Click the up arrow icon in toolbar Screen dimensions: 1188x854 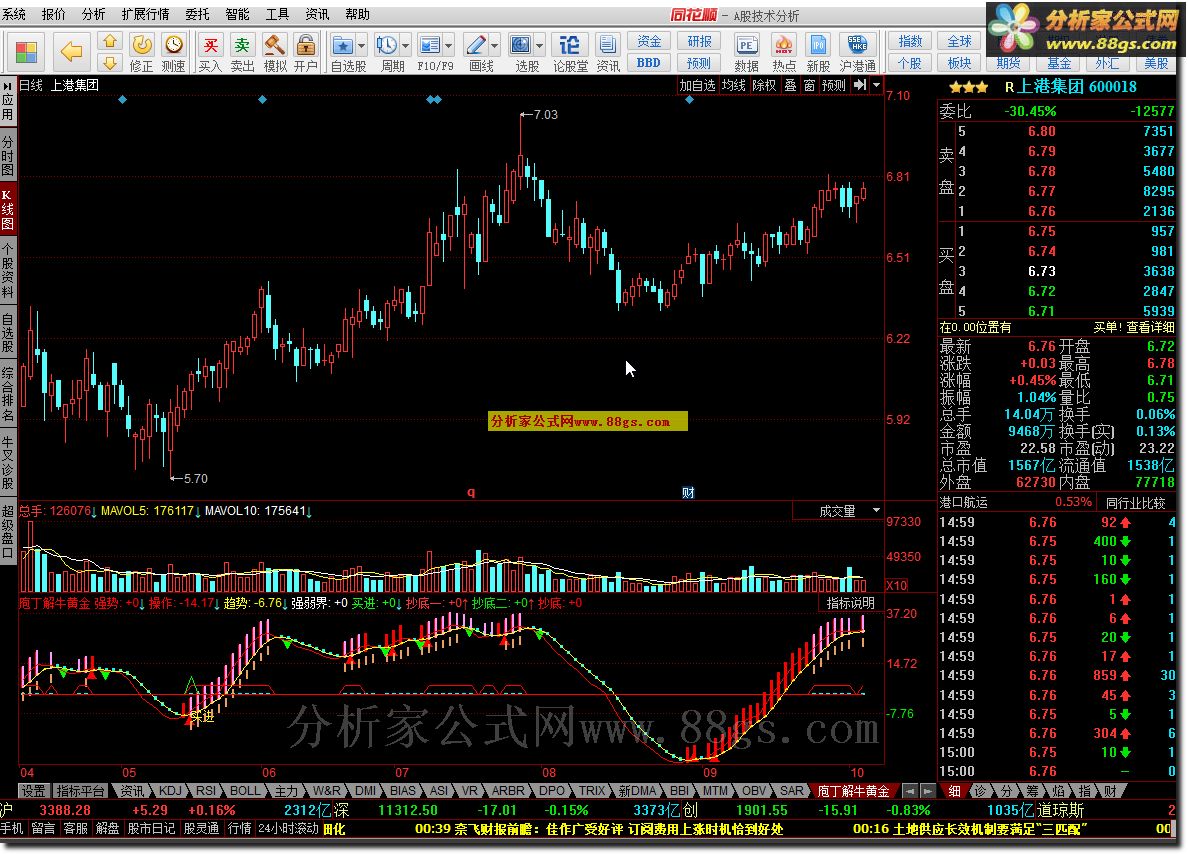coord(110,42)
